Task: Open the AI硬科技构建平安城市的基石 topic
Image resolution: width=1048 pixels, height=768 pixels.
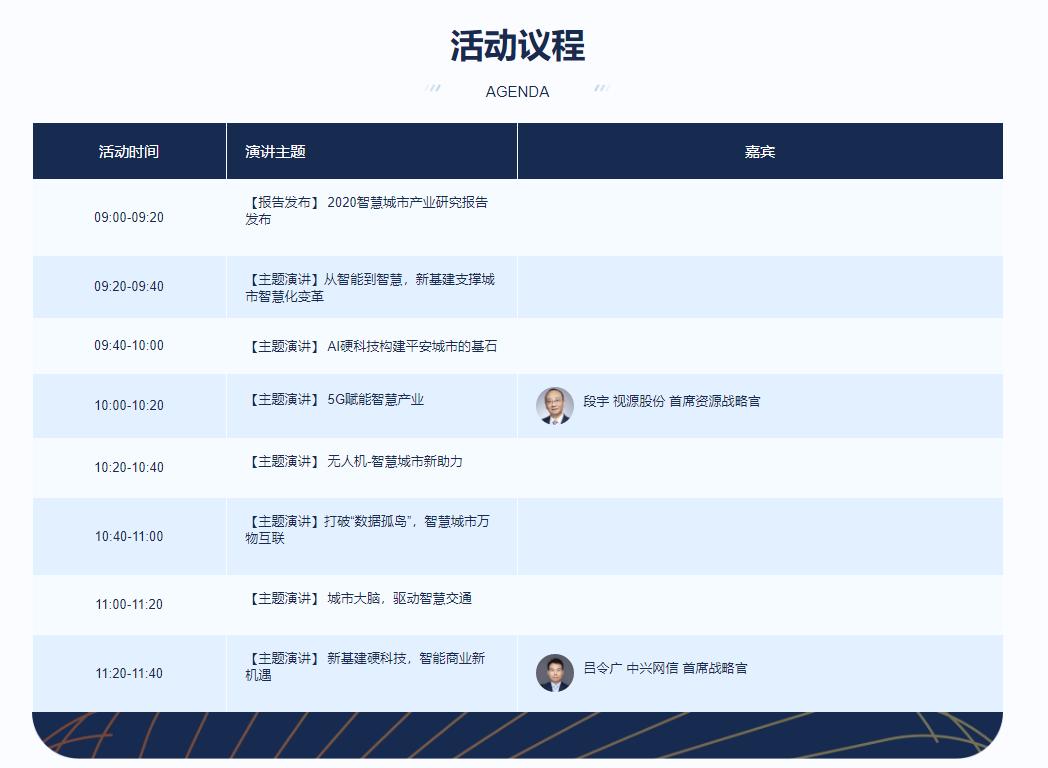Action: [x=371, y=347]
